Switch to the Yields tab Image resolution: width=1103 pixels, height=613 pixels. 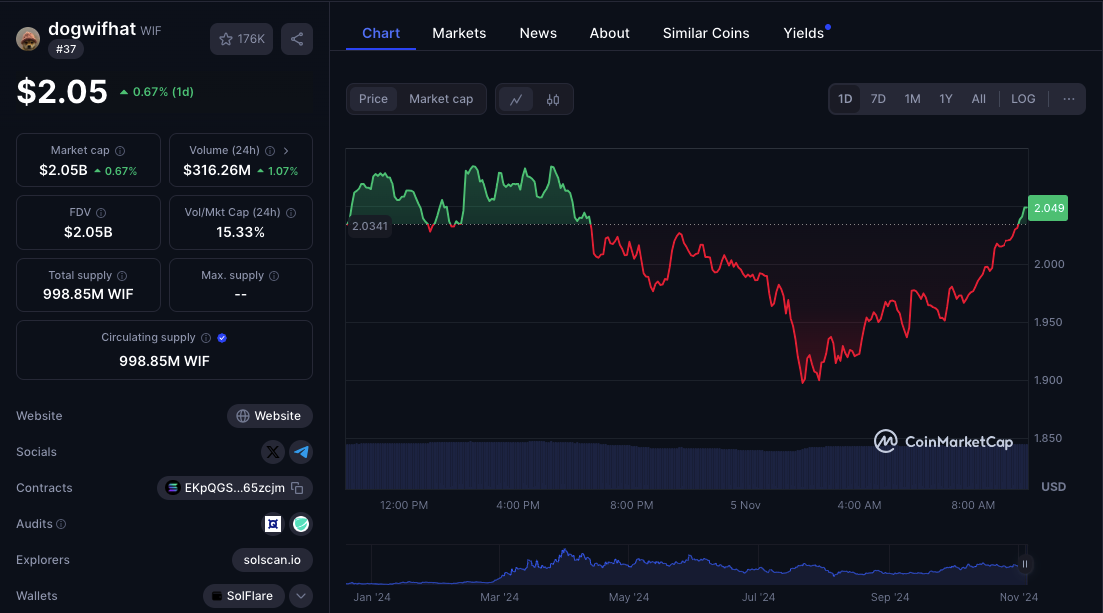coord(803,33)
